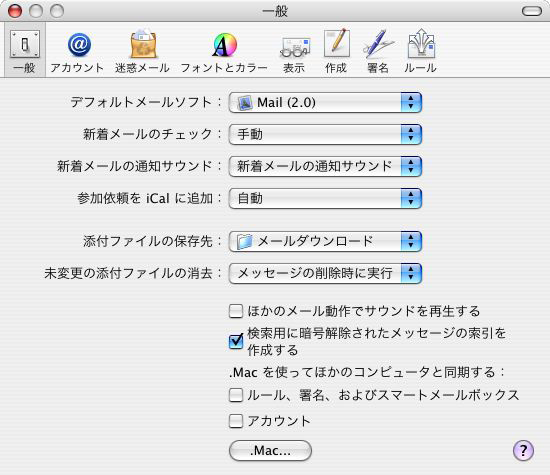Select the 迷惑メール junk mail icon
The height and width of the screenshot is (475, 550).
coord(142,52)
